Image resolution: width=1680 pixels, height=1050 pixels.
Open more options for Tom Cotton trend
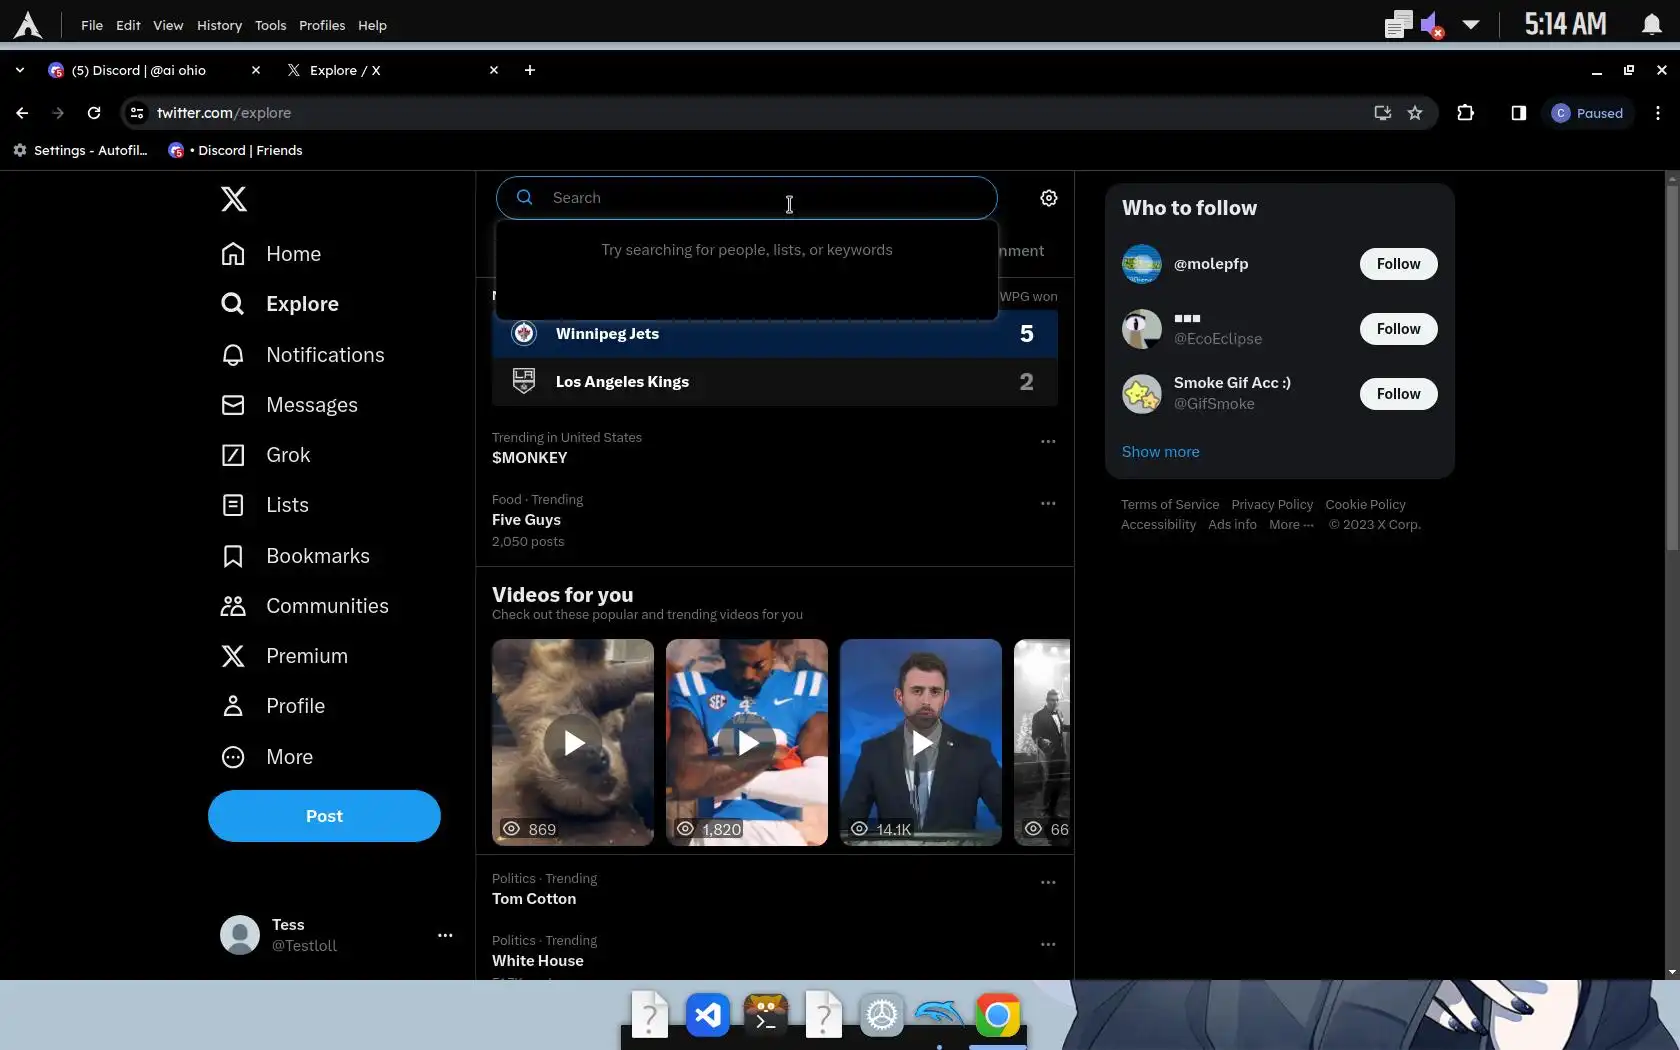(x=1048, y=882)
